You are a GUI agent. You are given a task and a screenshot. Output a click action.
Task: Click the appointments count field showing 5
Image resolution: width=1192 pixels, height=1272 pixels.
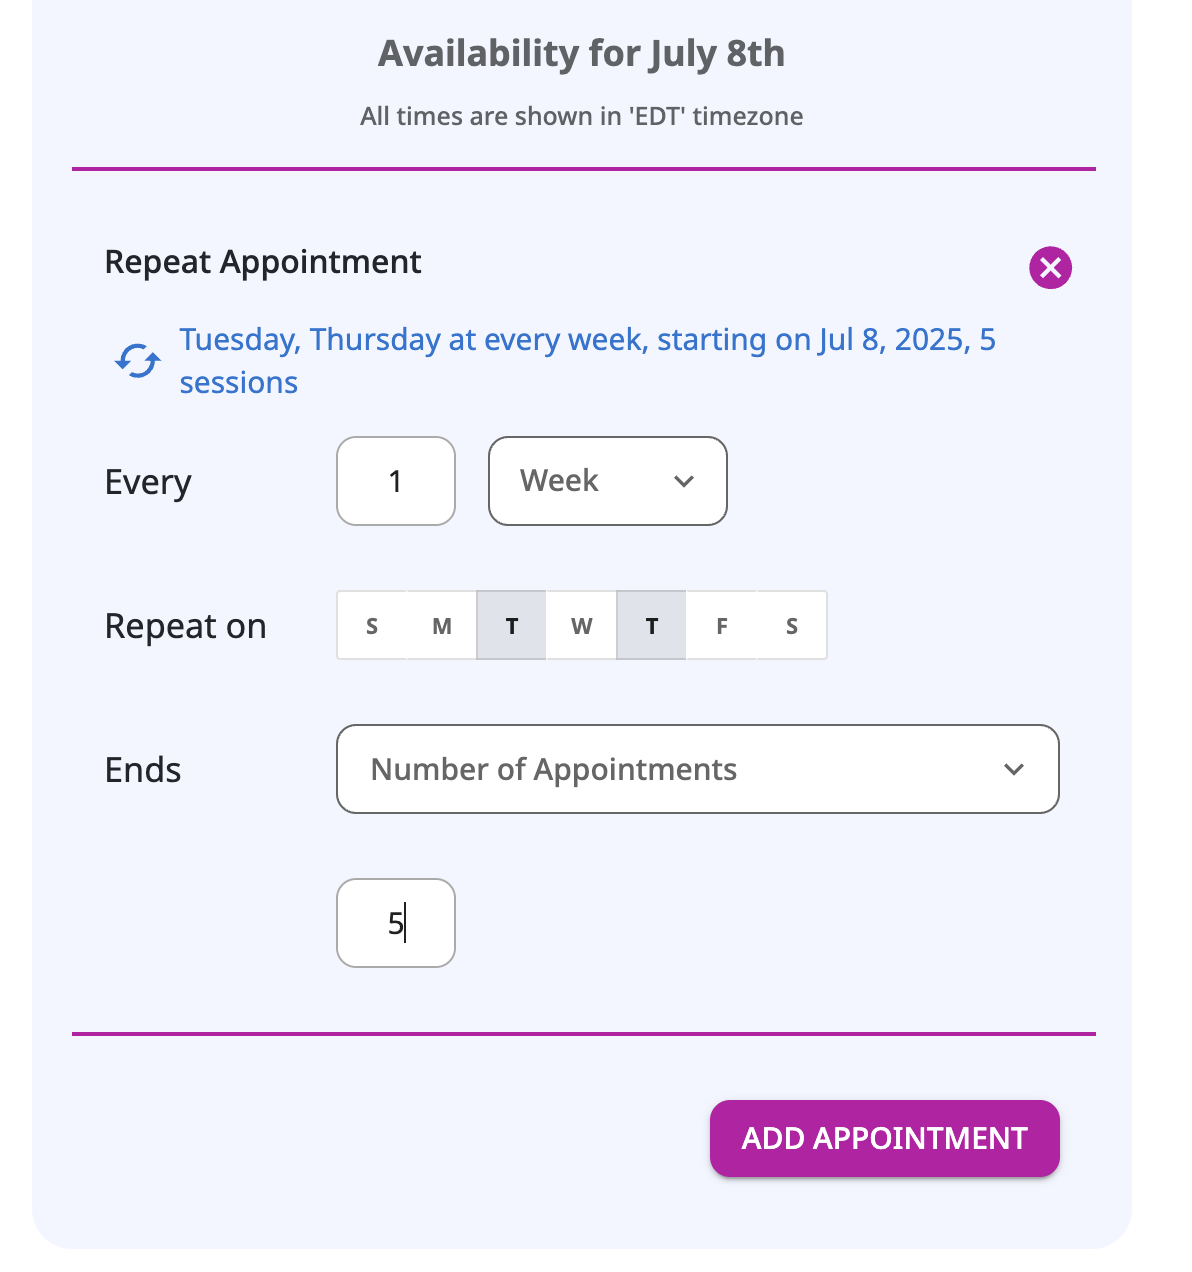pos(396,923)
